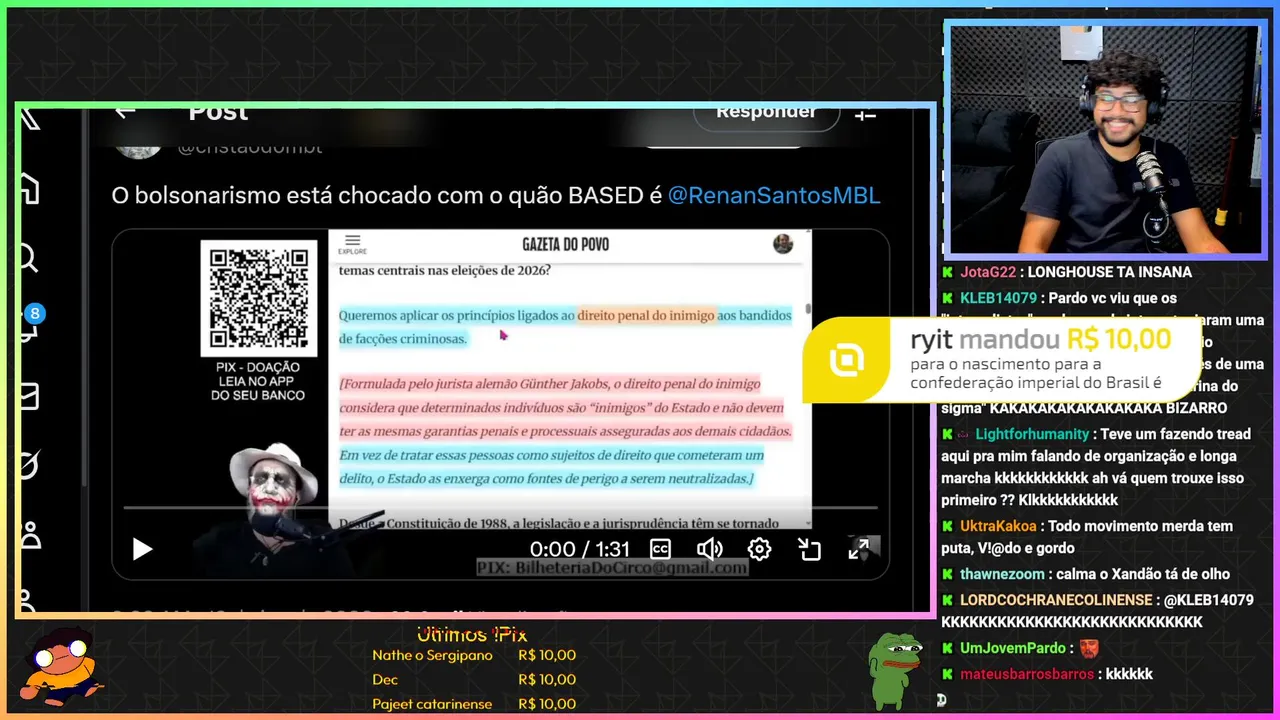Open LORDCOCHRANECOLINENSE's chat profile
The width and height of the screenshot is (1280, 720).
pos(1056,600)
